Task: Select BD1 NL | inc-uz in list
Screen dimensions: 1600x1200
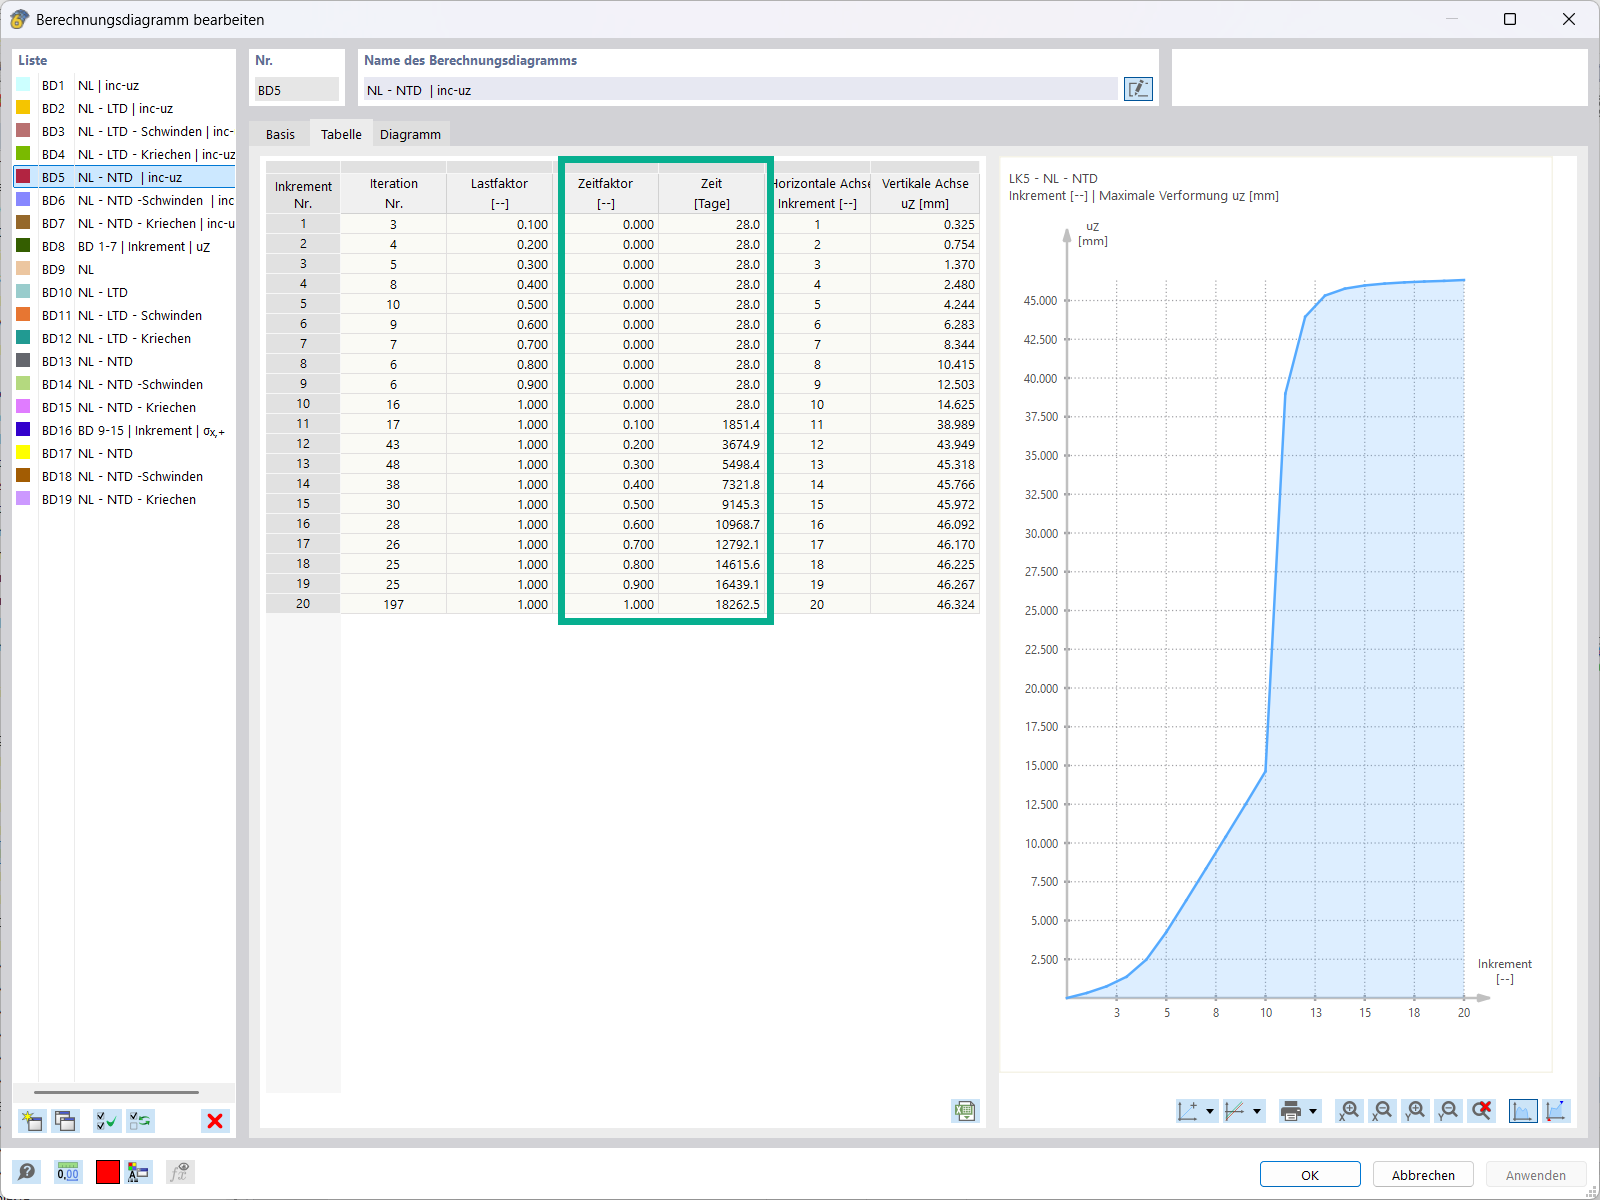Action: (x=125, y=85)
